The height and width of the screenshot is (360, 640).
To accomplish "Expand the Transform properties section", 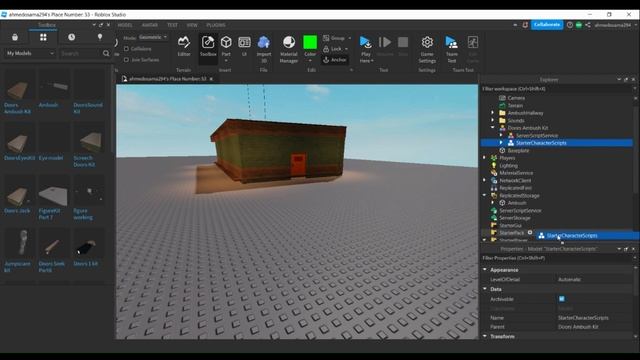I will 485,336.
